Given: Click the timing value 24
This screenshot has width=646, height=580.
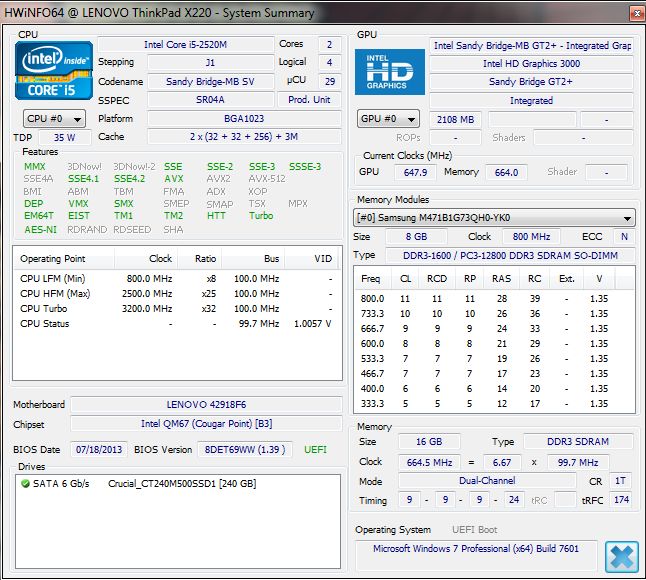Looking at the screenshot, I should pyautogui.click(x=514, y=500).
